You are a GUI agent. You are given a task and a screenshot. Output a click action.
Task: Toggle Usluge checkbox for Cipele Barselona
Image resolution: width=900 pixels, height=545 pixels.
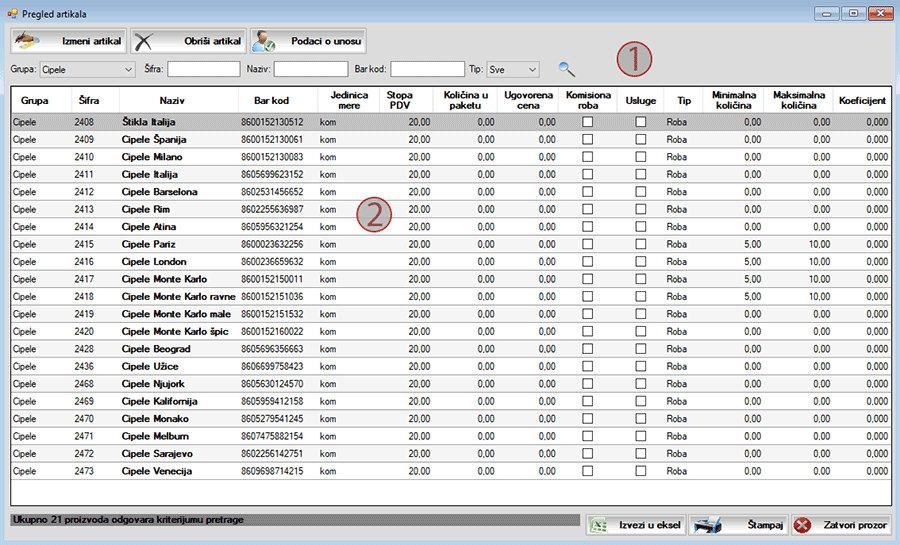pyautogui.click(x=641, y=192)
